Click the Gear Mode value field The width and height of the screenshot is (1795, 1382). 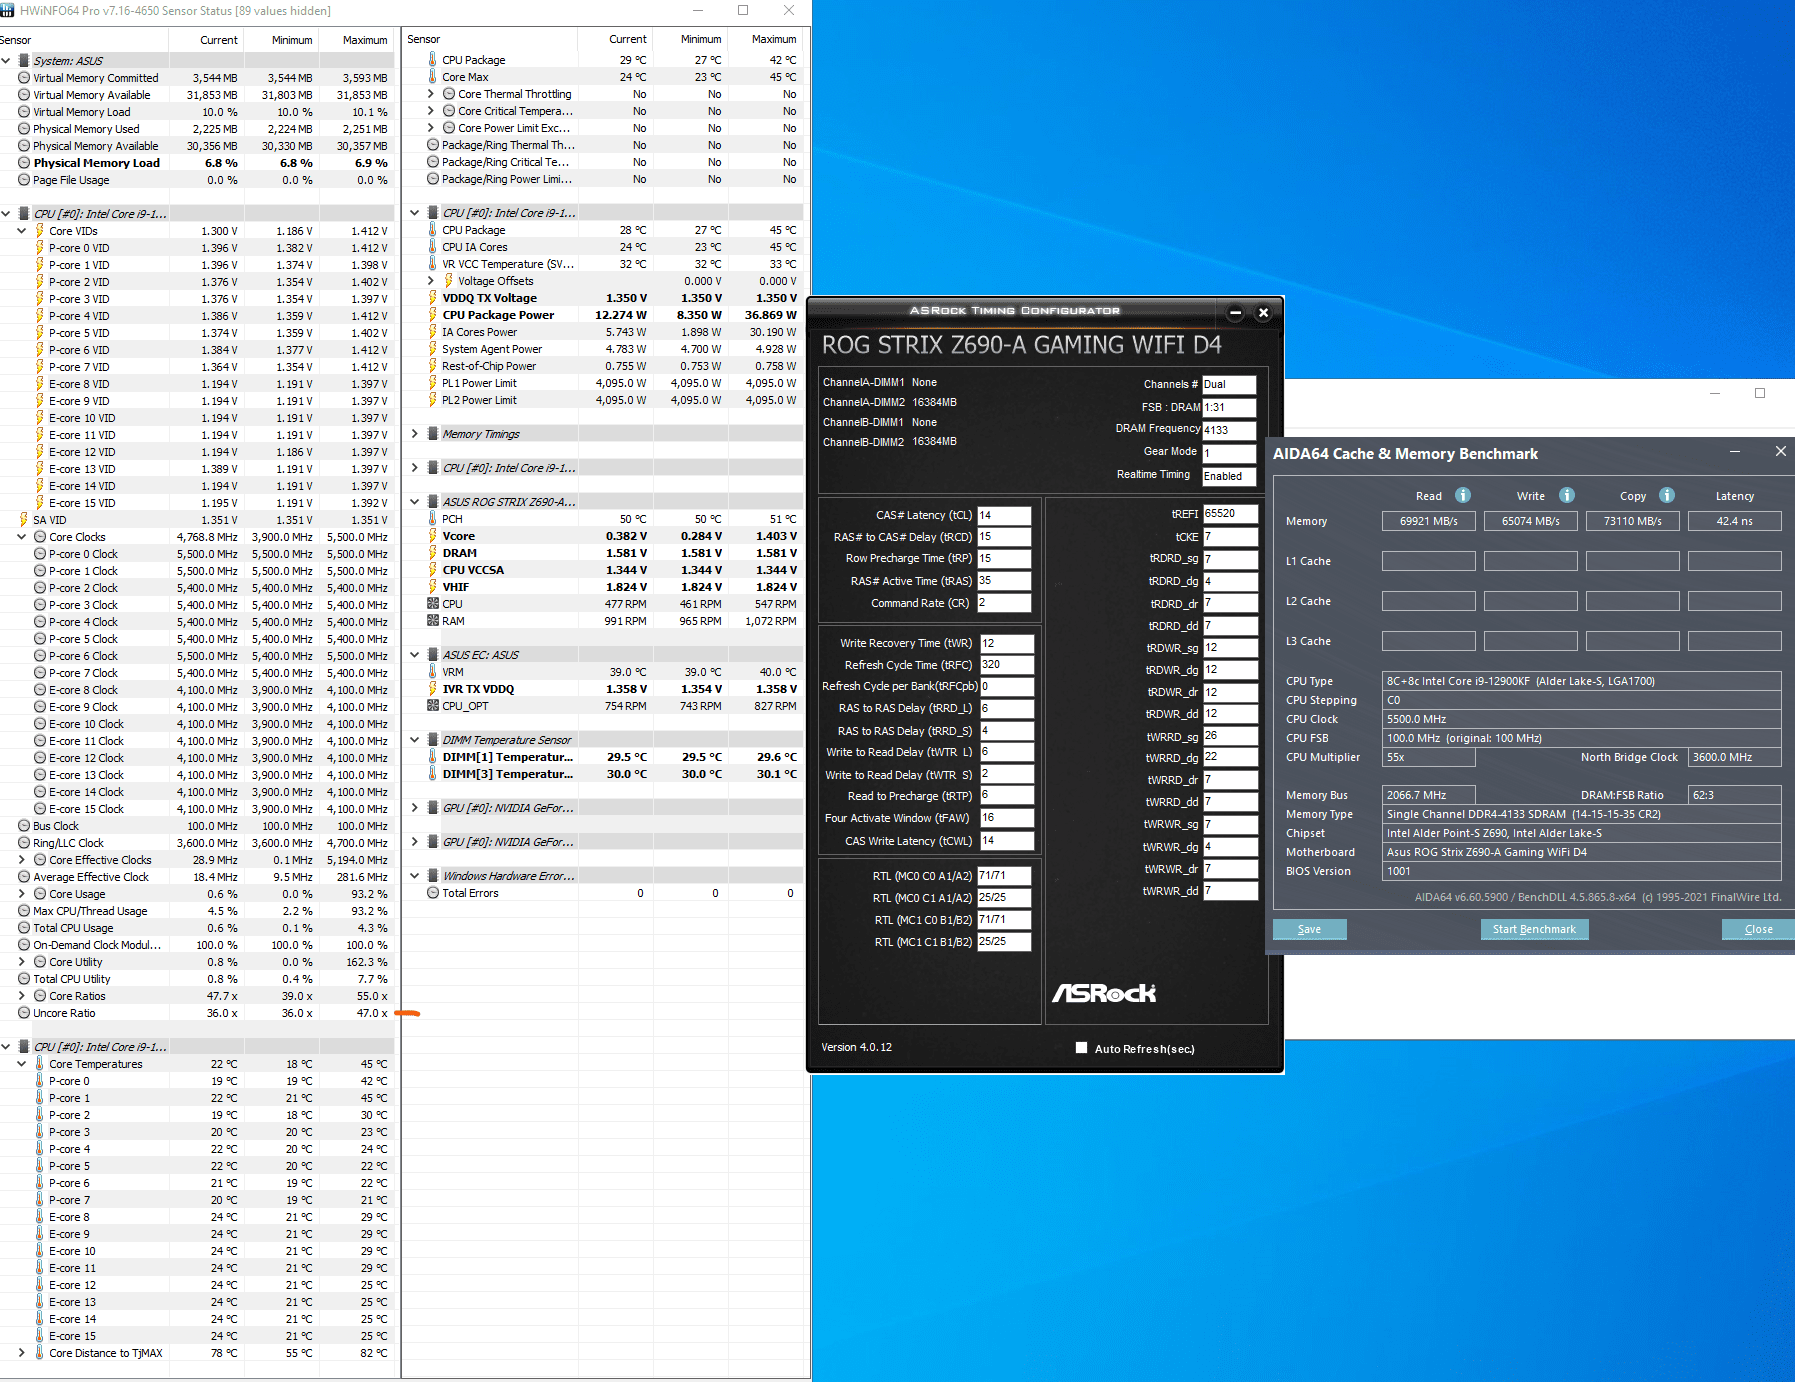coord(1229,453)
